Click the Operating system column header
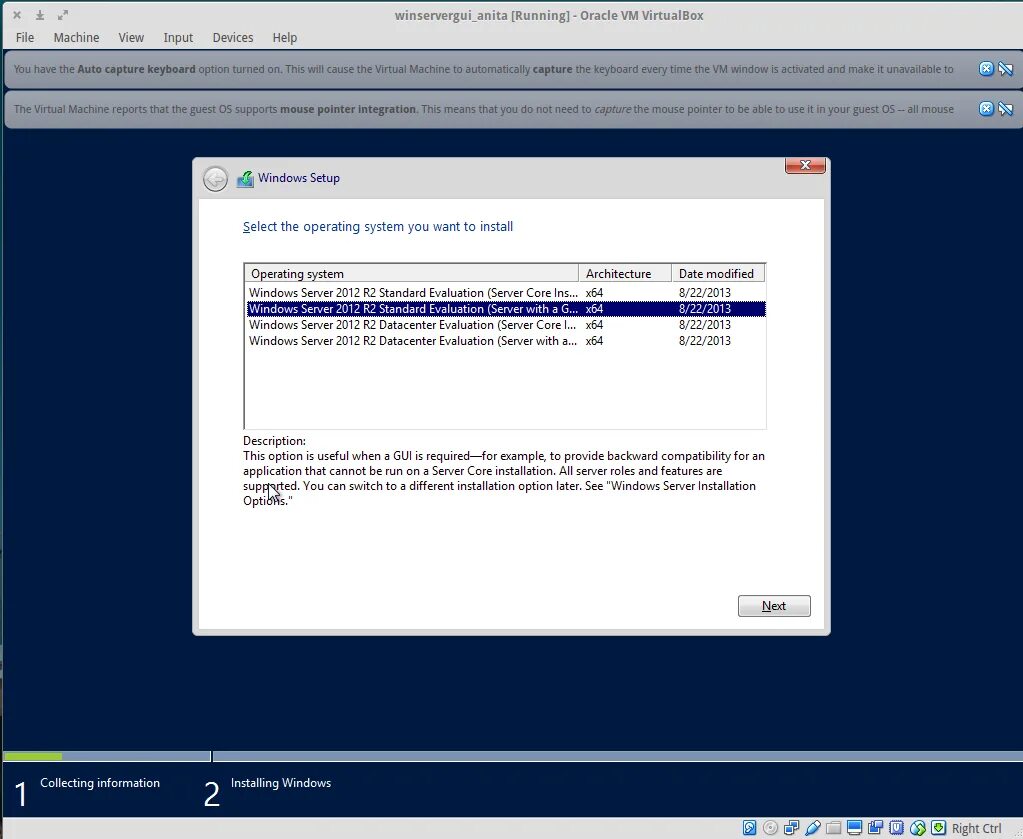1023x839 pixels. pos(412,273)
